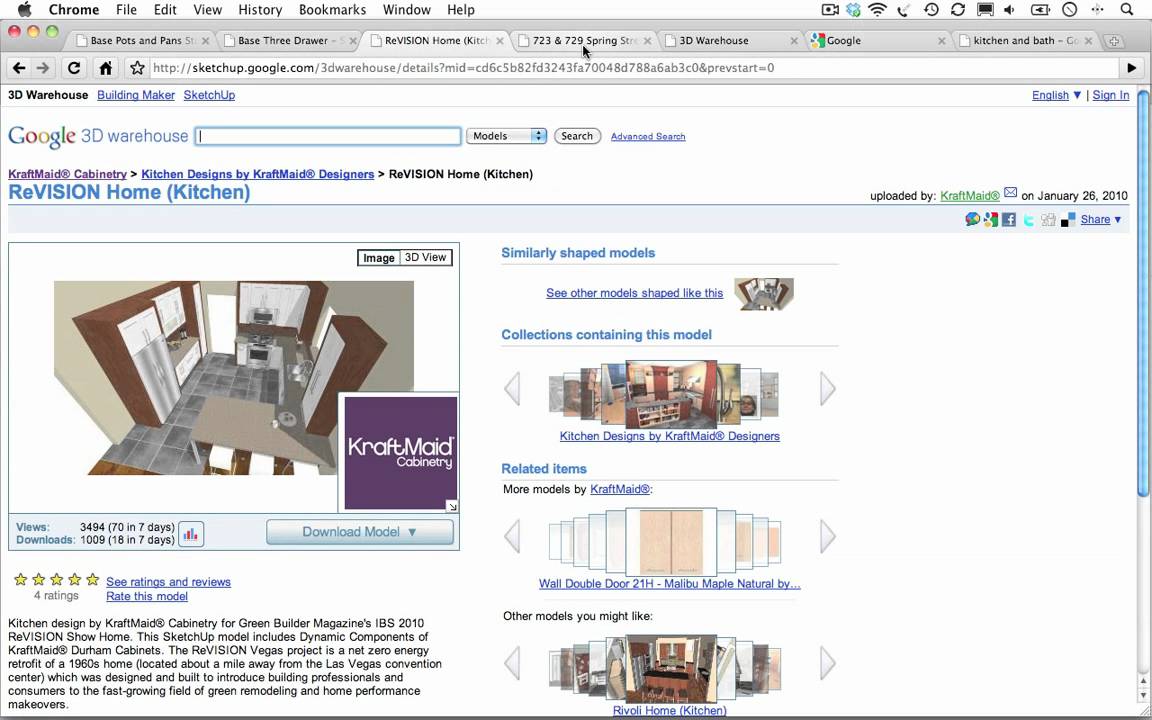The width and height of the screenshot is (1152, 720).
Task: Go back with the browser back arrow
Action: click(x=19, y=68)
